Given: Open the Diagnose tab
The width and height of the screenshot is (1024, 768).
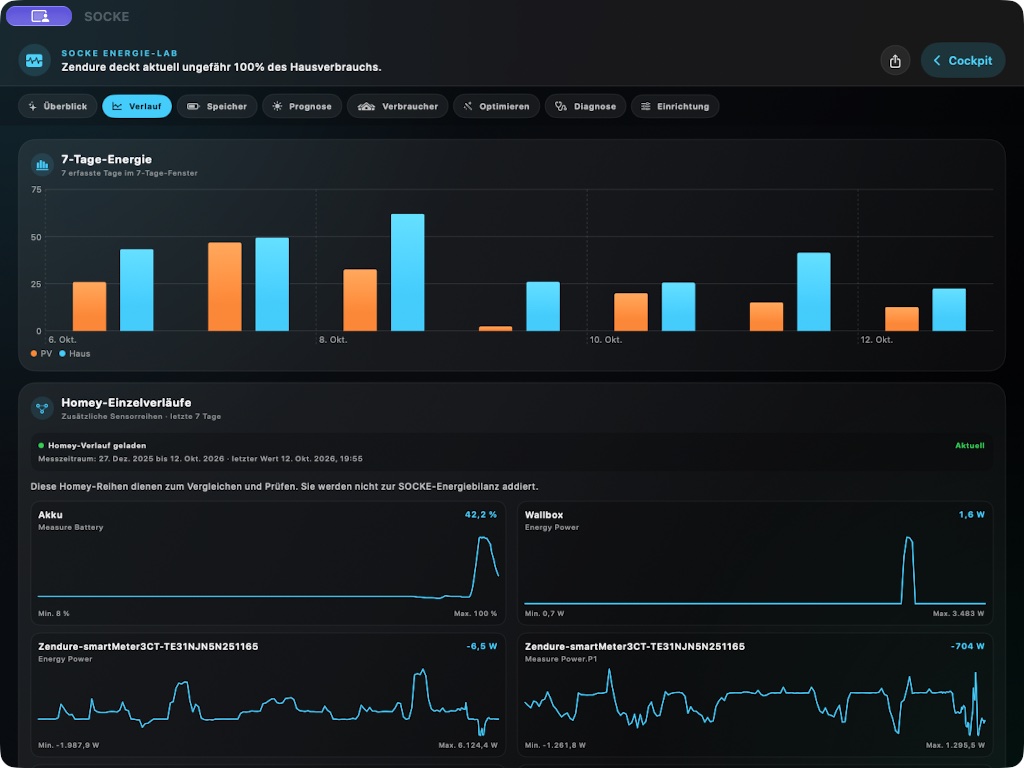Looking at the screenshot, I should 585,106.
